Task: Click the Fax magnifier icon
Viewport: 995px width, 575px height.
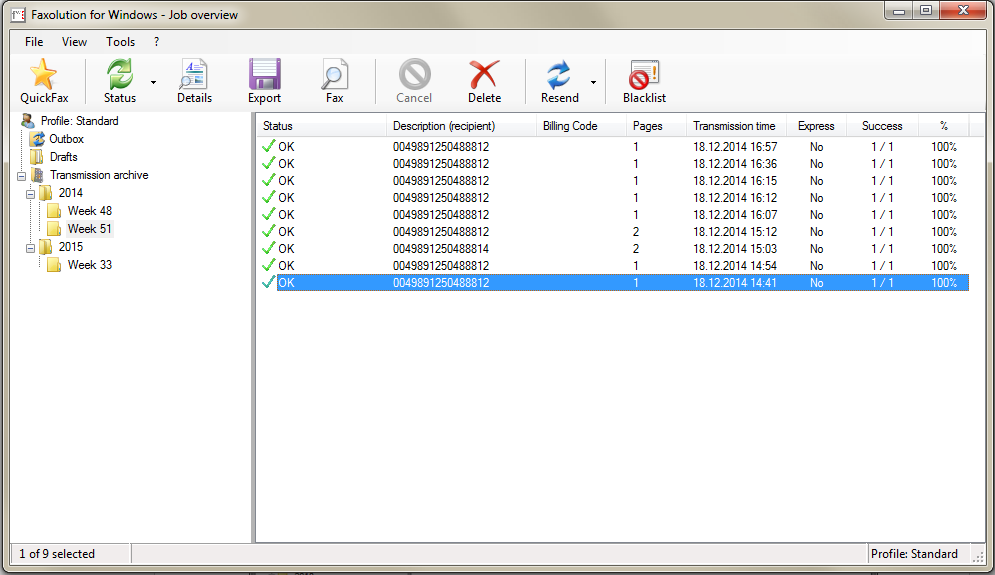Action: pyautogui.click(x=334, y=75)
